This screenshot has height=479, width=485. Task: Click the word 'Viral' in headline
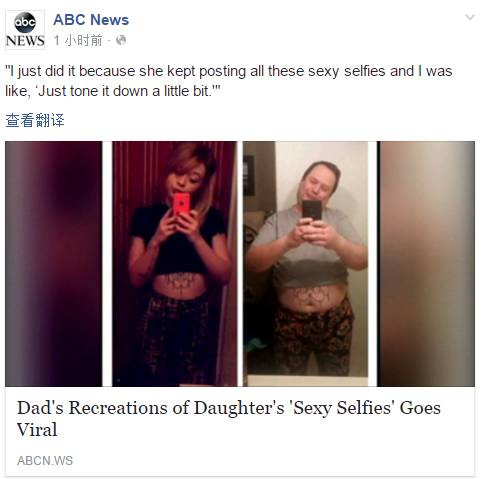coord(37,429)
